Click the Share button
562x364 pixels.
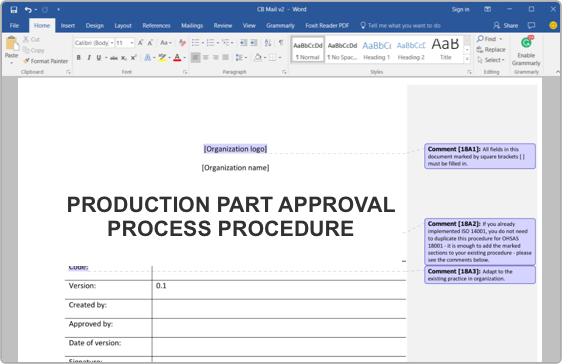506,25
